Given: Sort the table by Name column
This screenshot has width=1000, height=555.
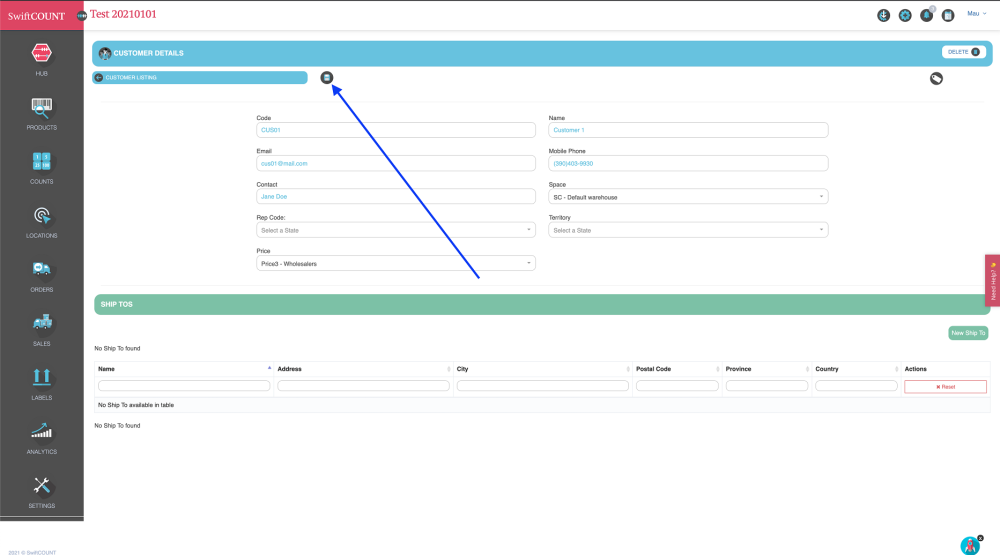Looking at the screenshot, I should click(184, 369).
